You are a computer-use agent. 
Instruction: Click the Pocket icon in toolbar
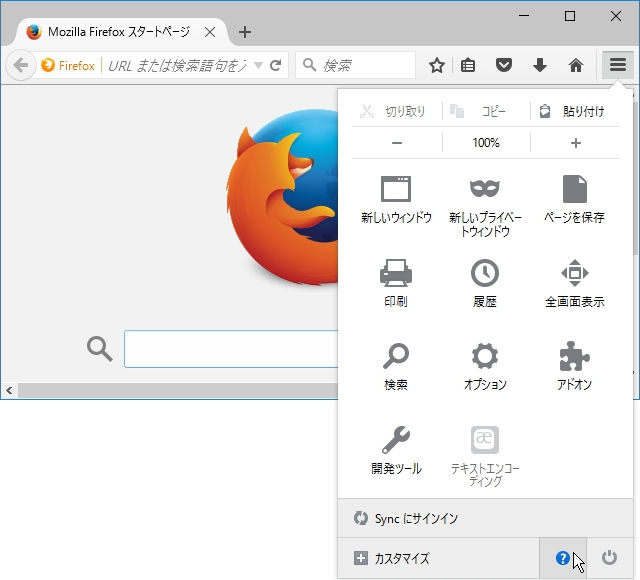(x=504, y=65)
